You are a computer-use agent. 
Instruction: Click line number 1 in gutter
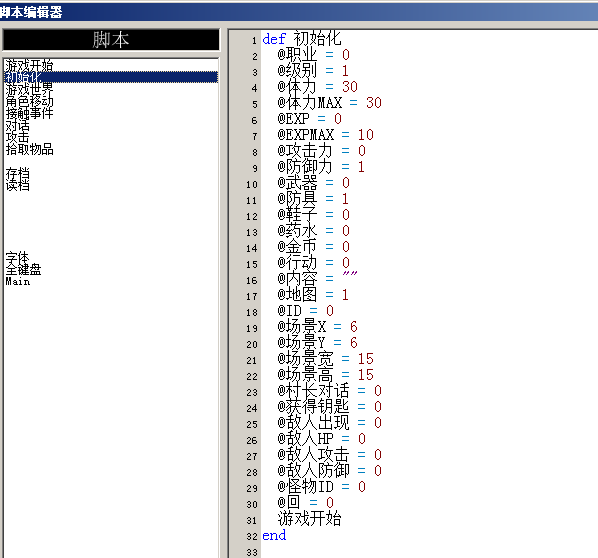(x=254, y=40)
